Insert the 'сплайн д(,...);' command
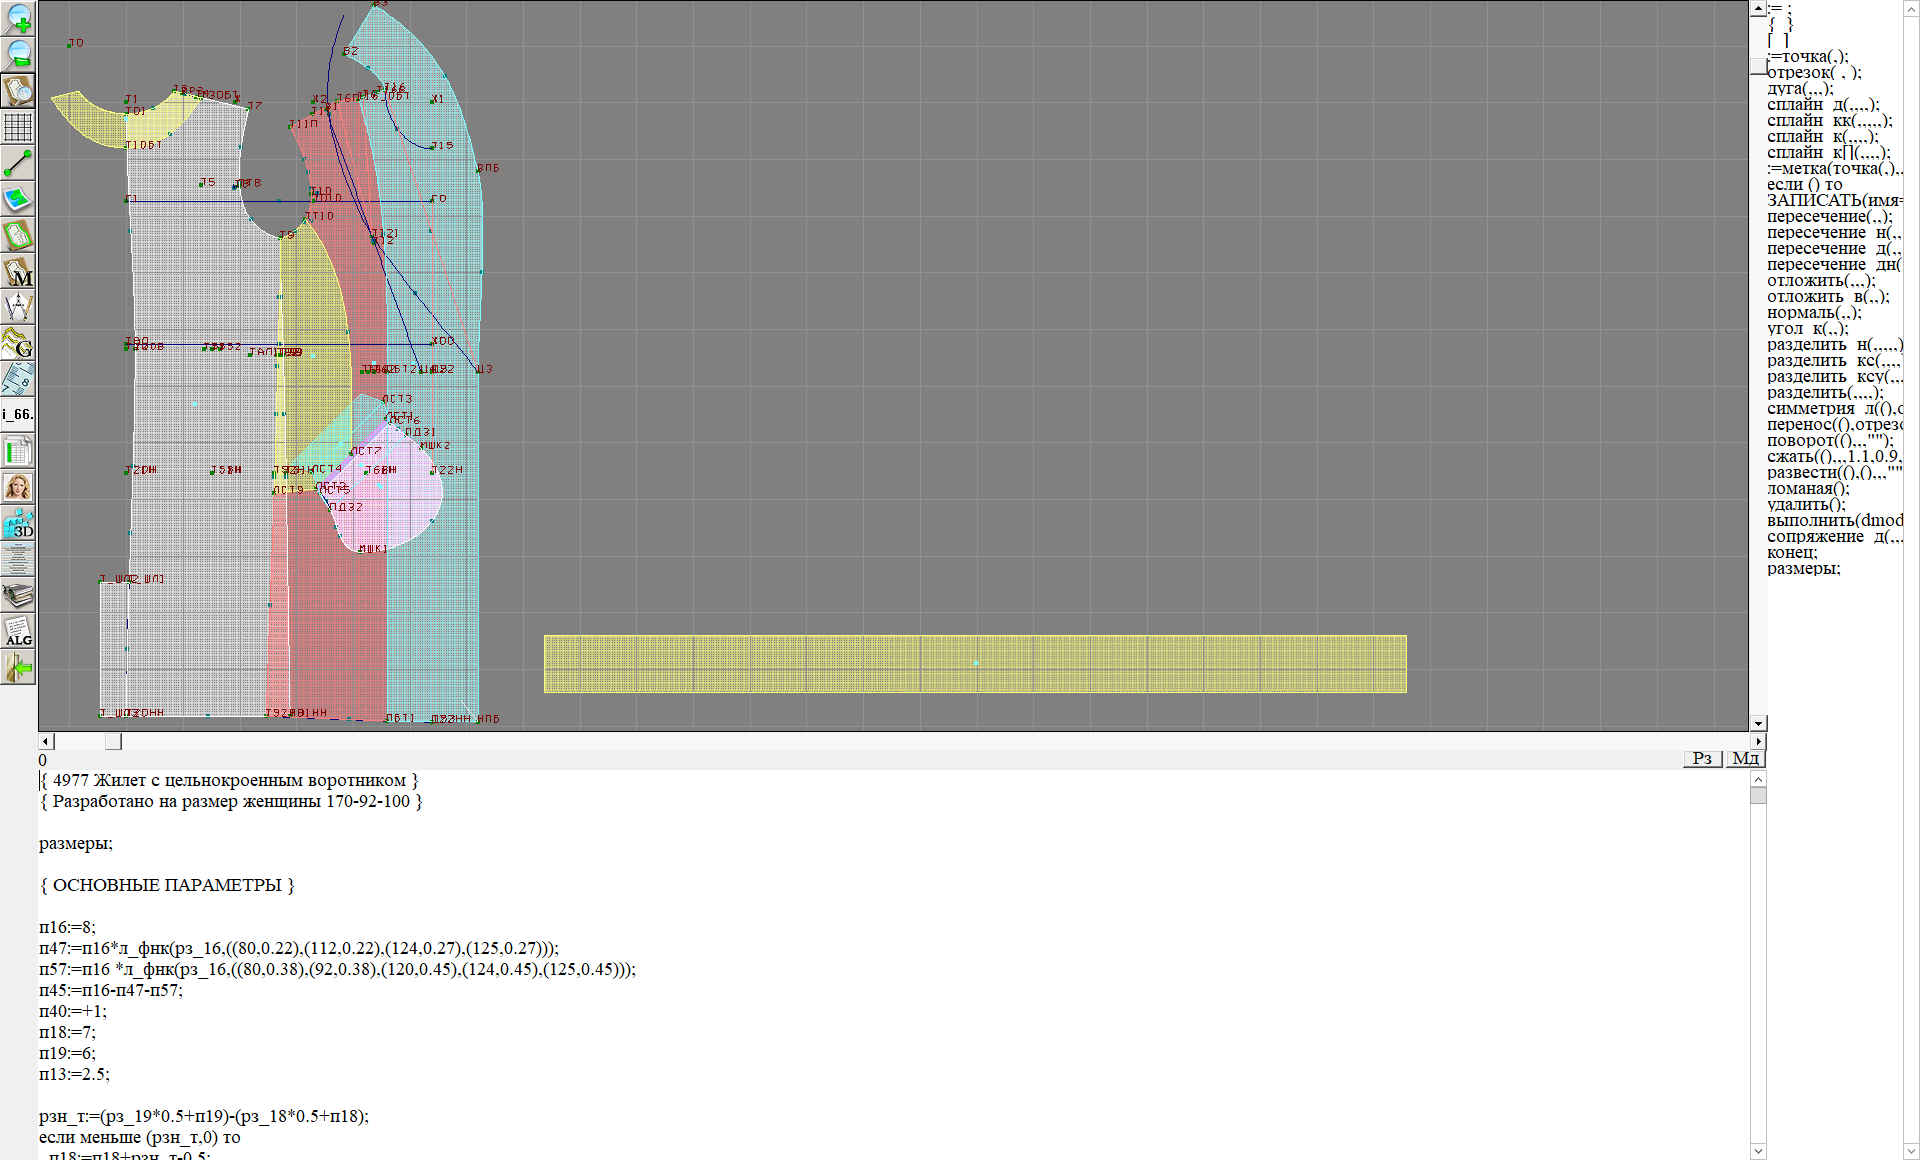 click(x=1822, y=105)
